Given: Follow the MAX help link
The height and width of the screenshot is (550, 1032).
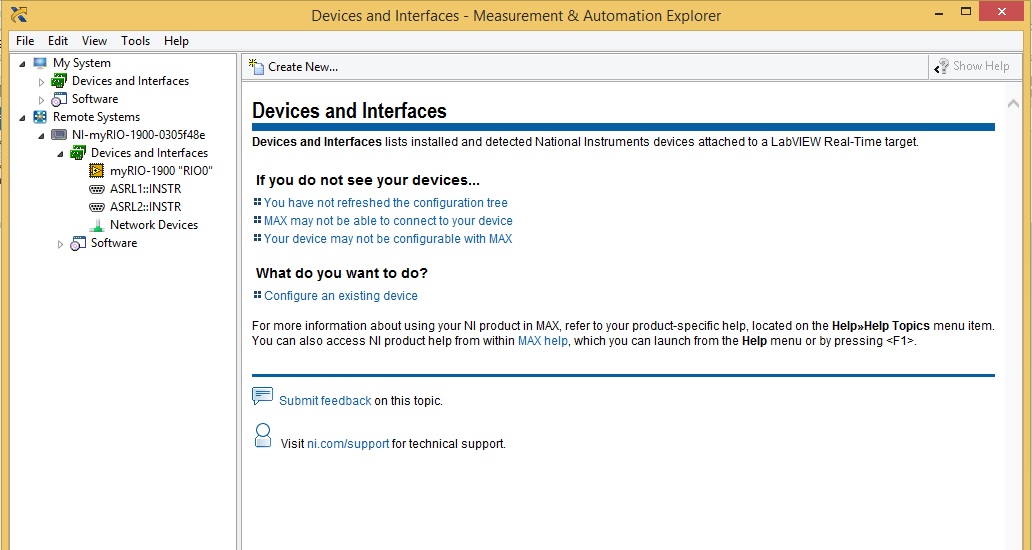Looking at the screenshot, I should point(542,341).
